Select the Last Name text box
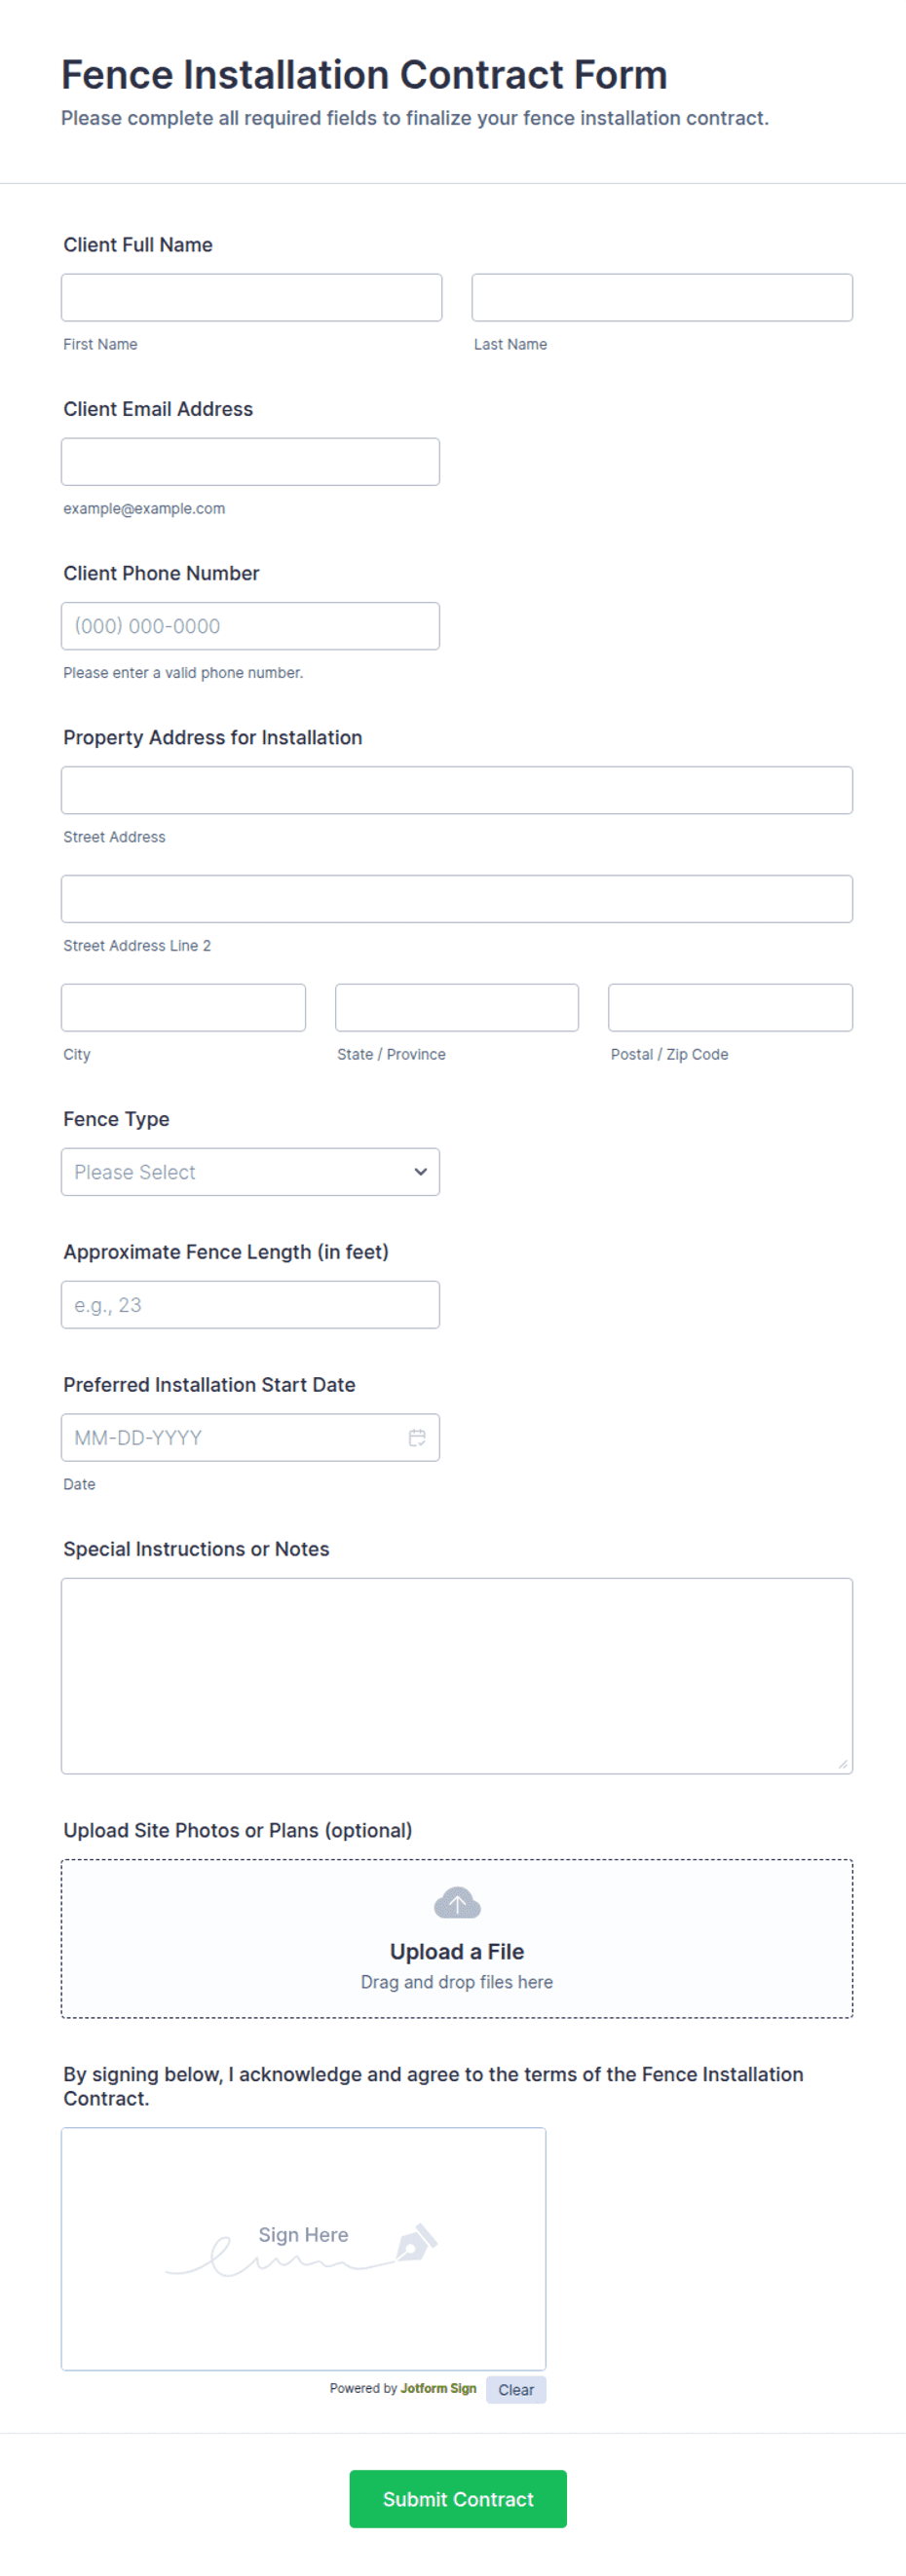Image resolution: width=906 pixels, height=2576 pixels. pyautogui.click(x=662, y=298)
